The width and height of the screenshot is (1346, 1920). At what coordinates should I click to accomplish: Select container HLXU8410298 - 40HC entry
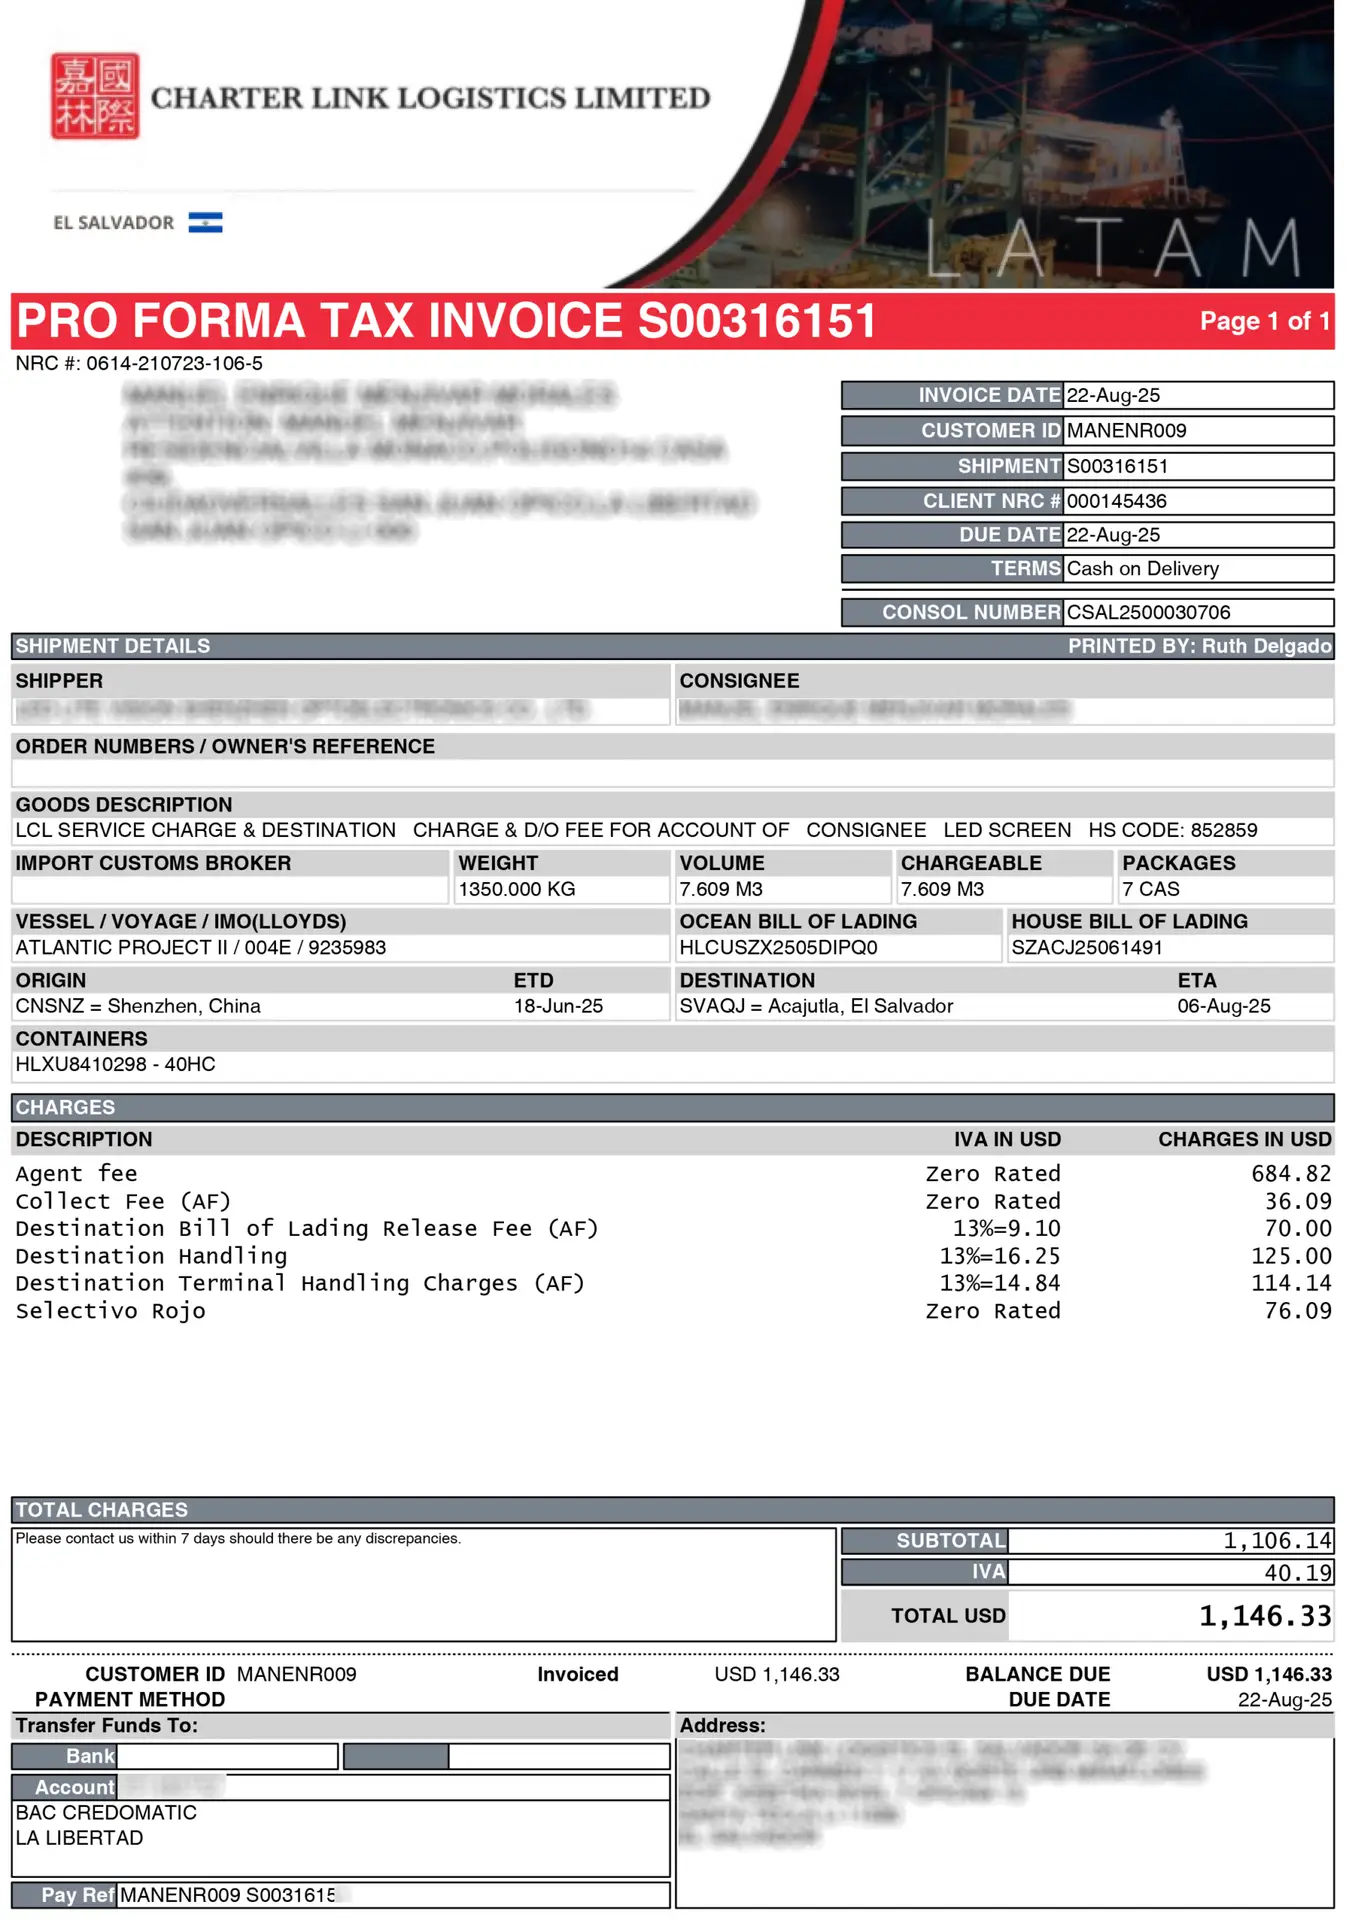tap(115, 1064)
